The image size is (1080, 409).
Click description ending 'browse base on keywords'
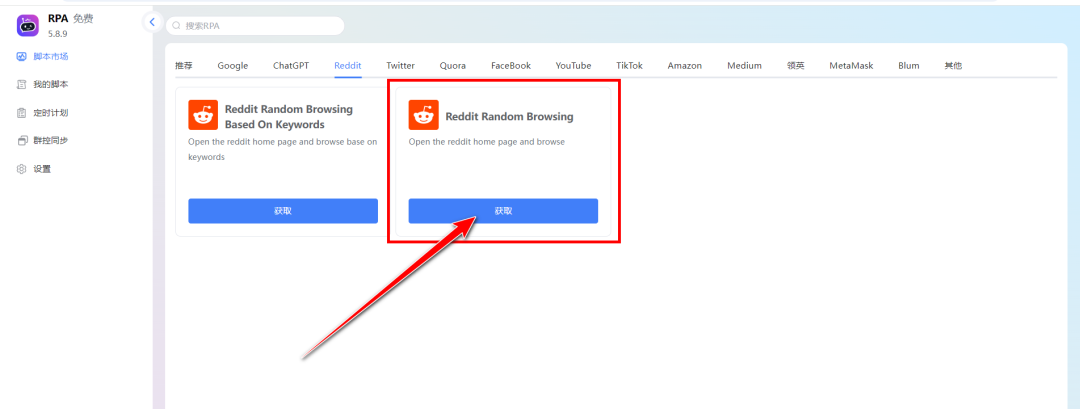pyautogui.click(x=282, y=149)
